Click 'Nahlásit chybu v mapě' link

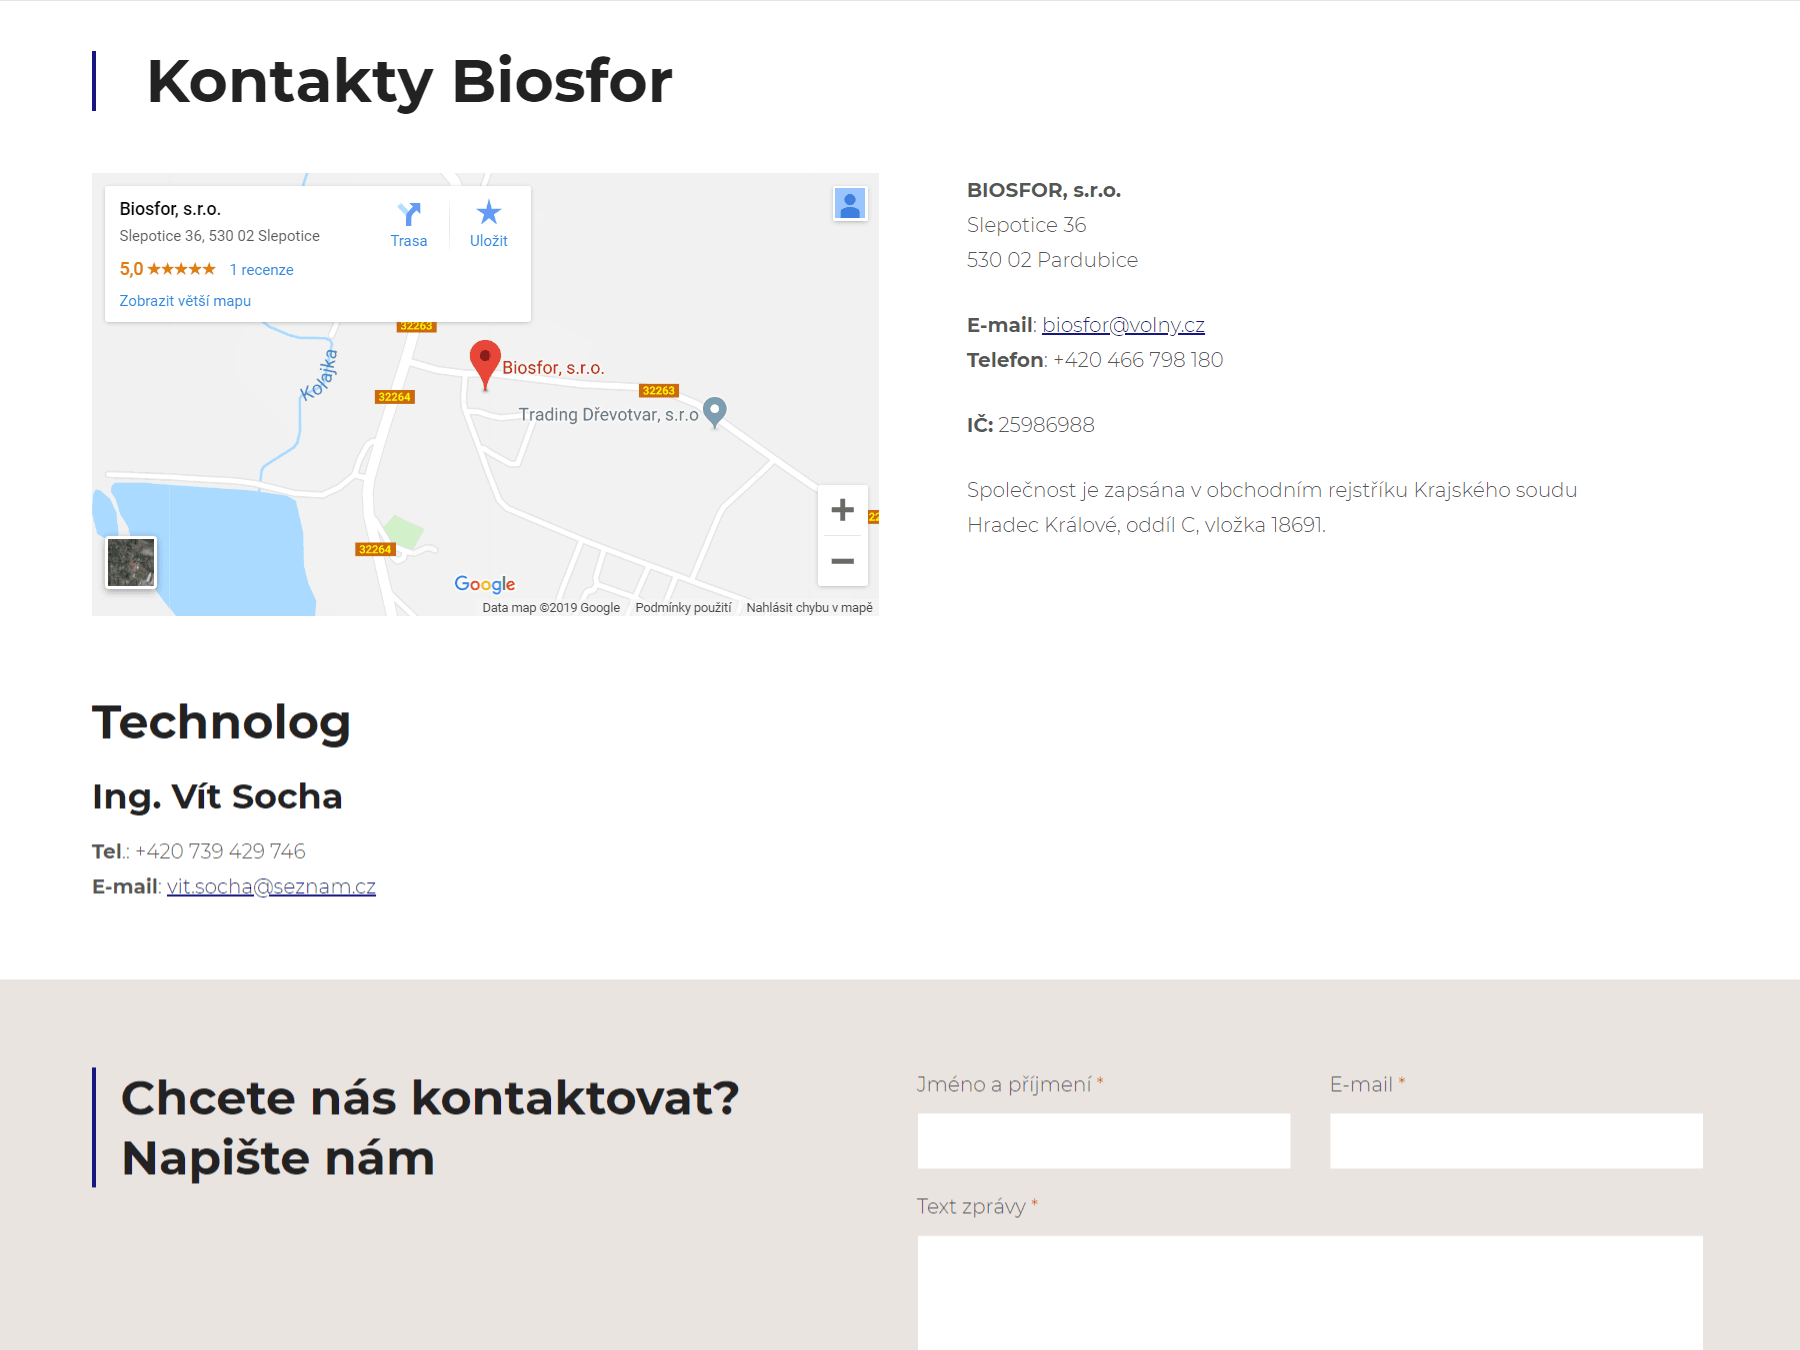click(809, 608)
